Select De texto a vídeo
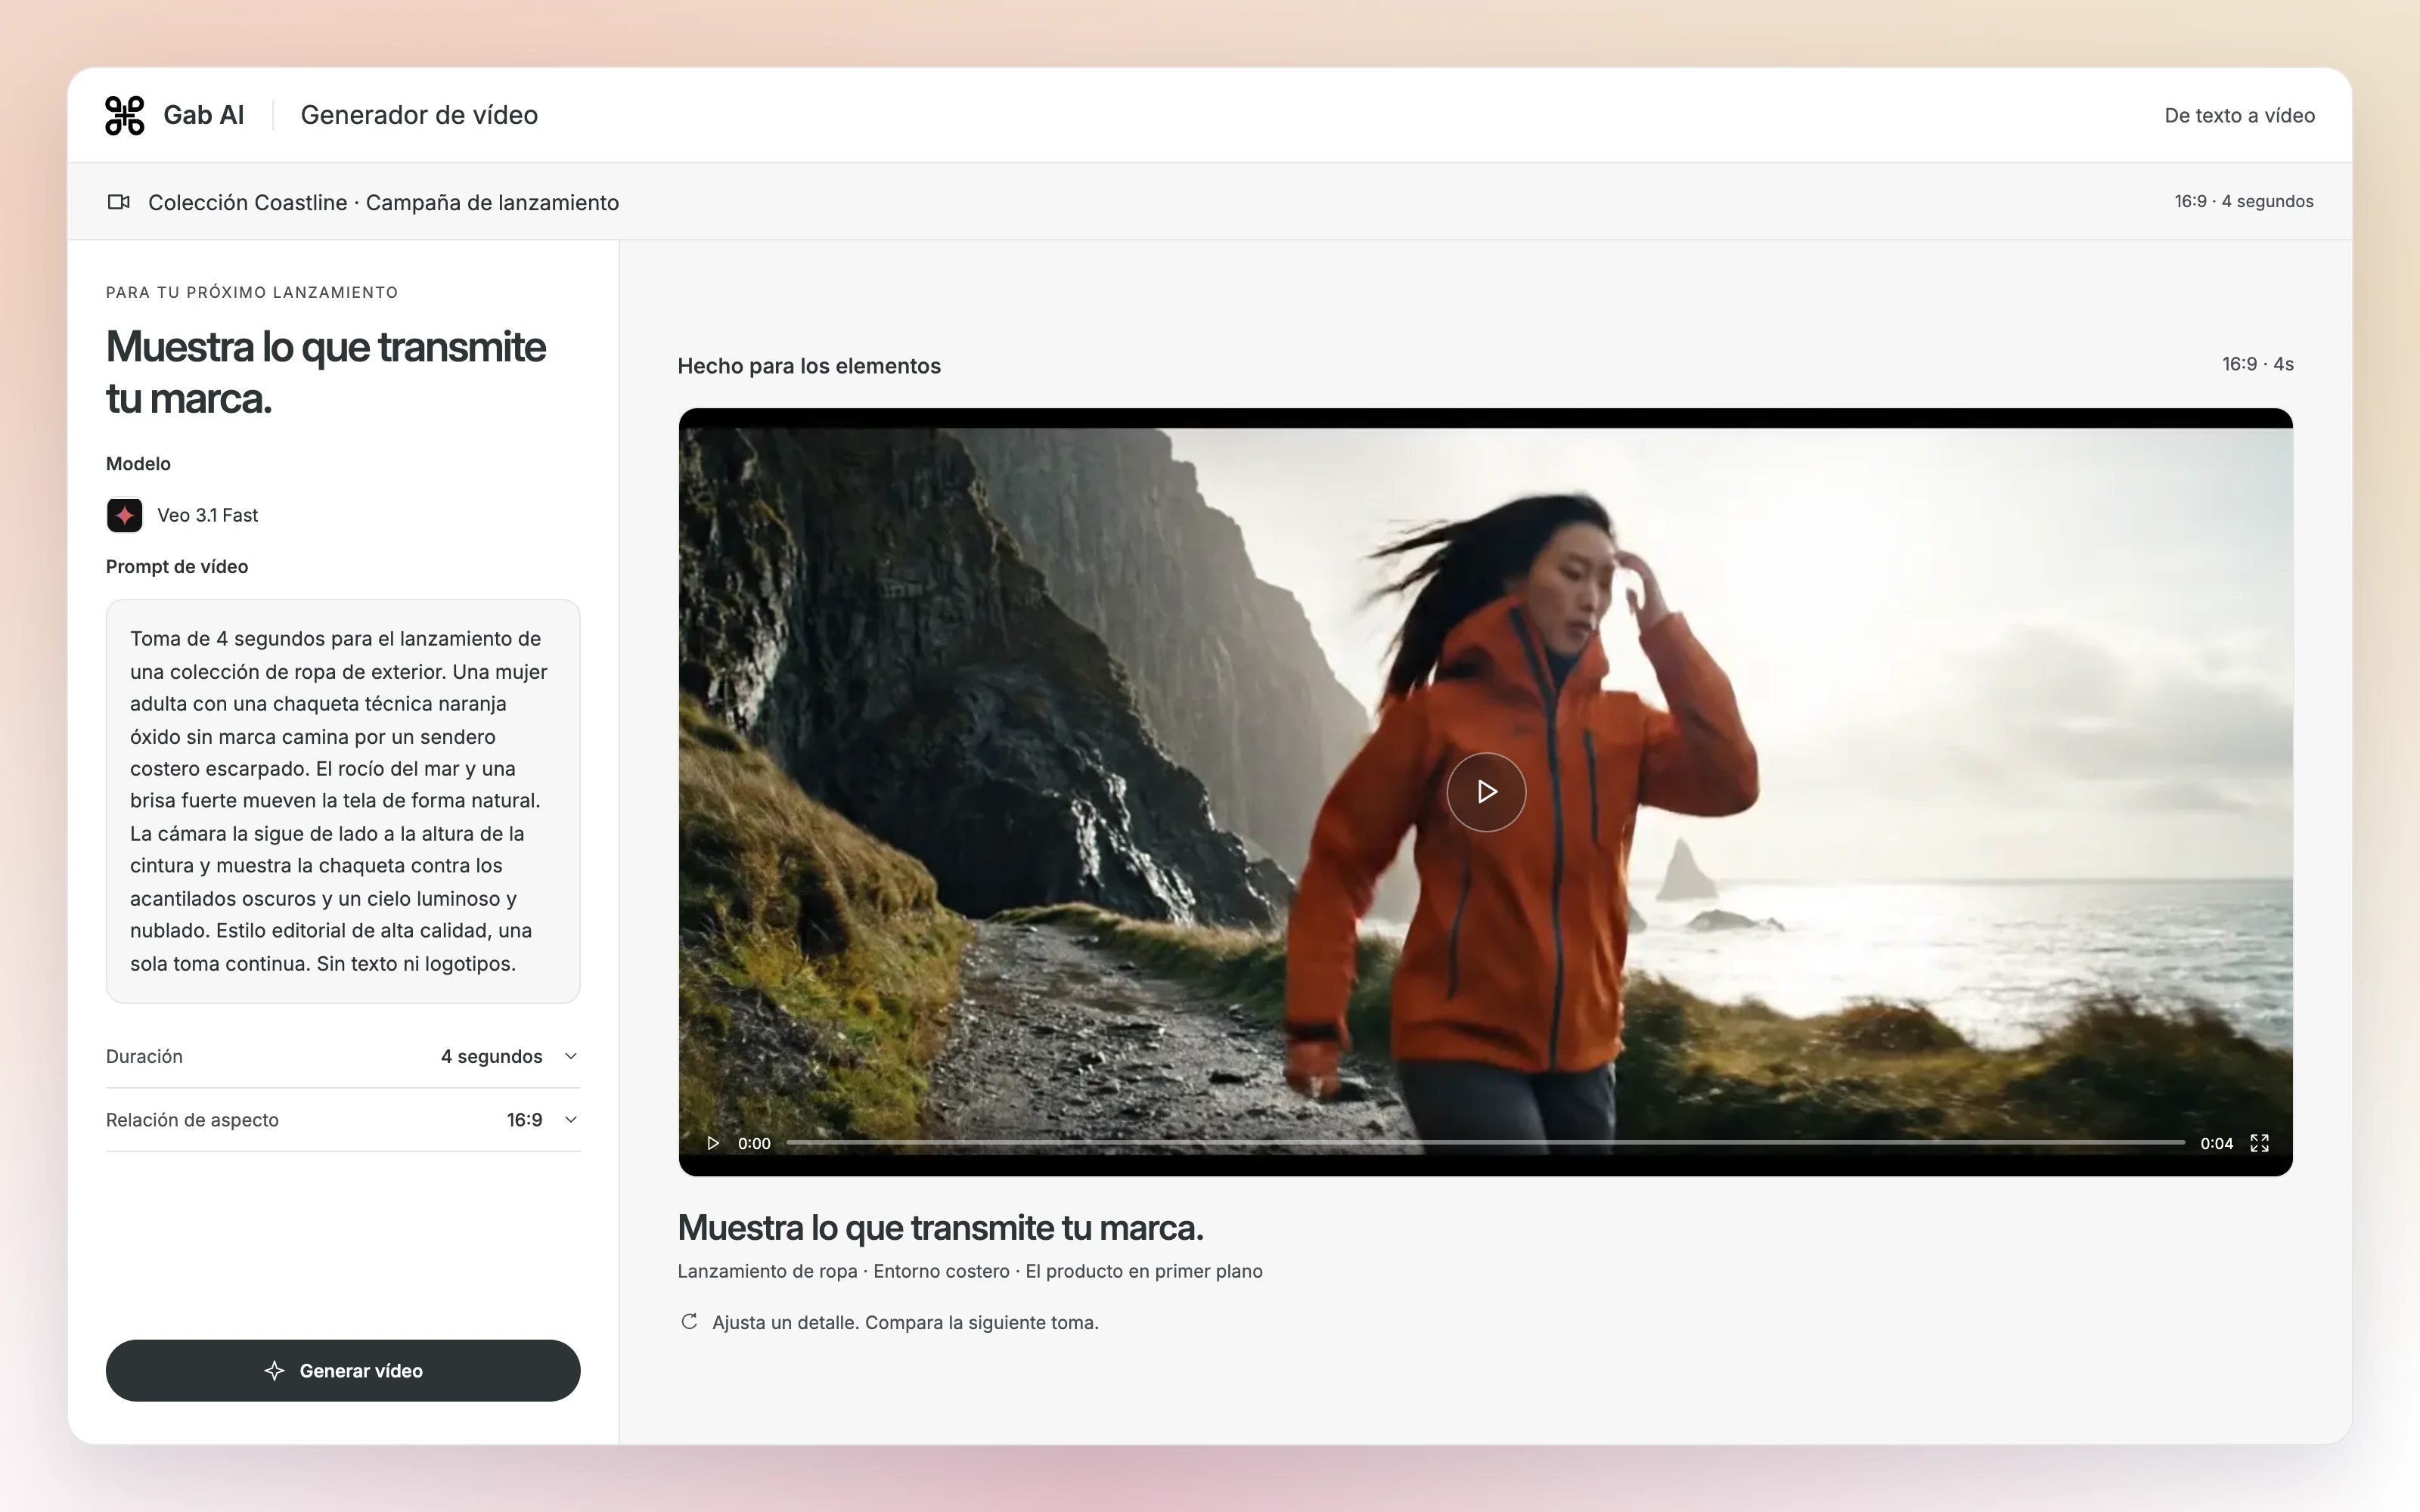 pos(2239,115)
